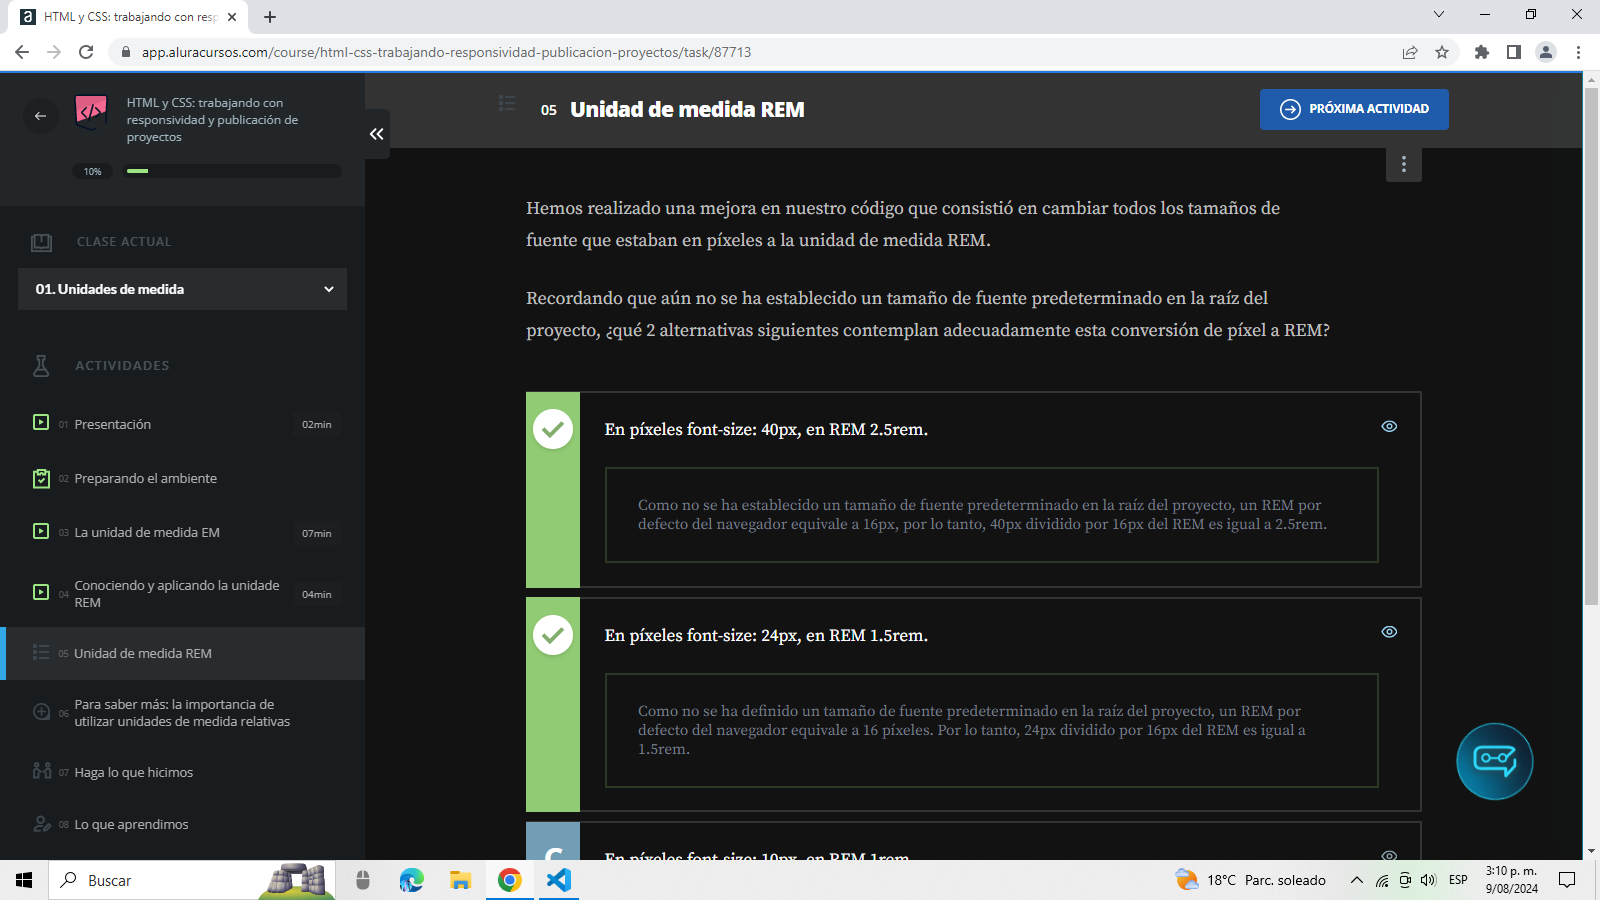Open Visual Studio Code from the taskbar
1600x900 pixels.
[559, 880]
